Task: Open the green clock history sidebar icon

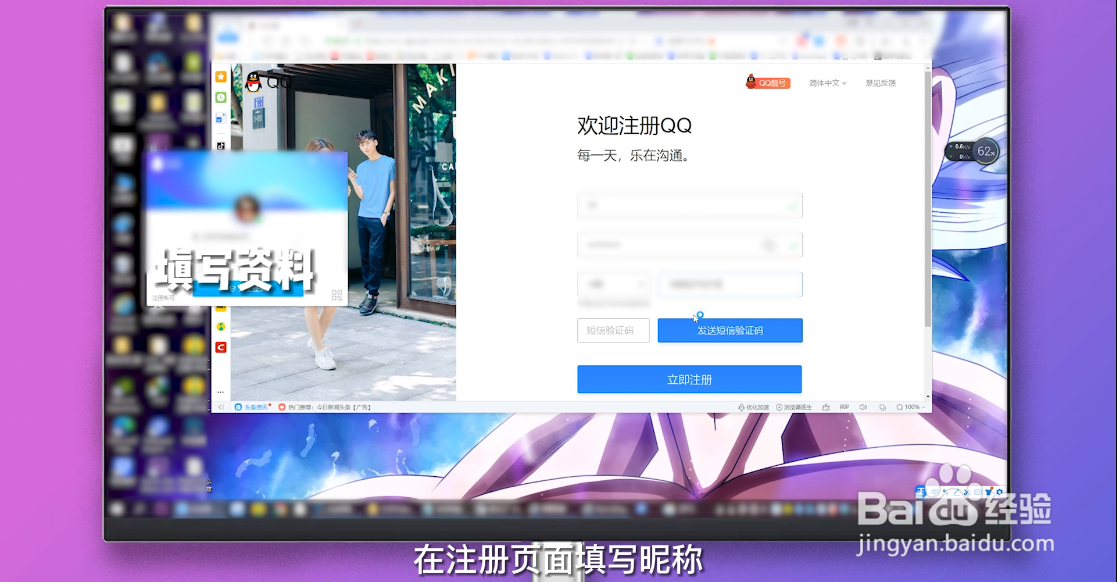Action: click(221, 98)
